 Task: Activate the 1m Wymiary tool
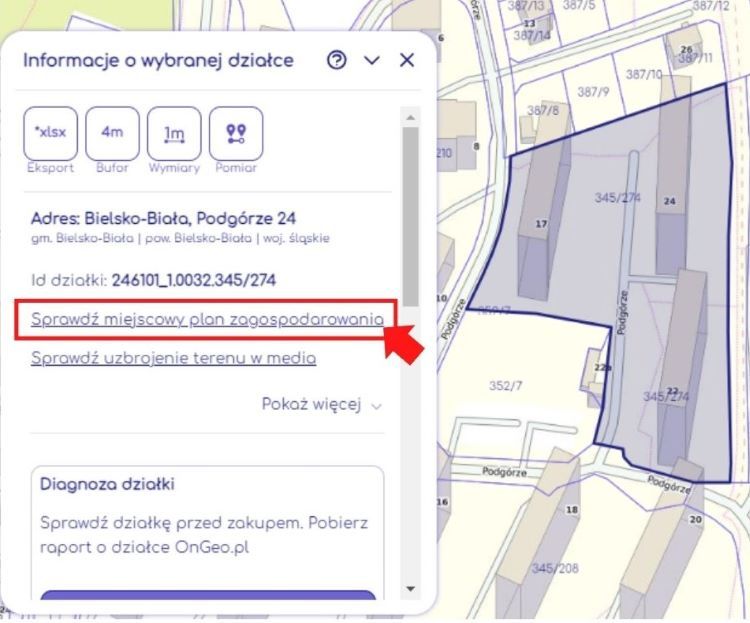[x=174, y=134]
